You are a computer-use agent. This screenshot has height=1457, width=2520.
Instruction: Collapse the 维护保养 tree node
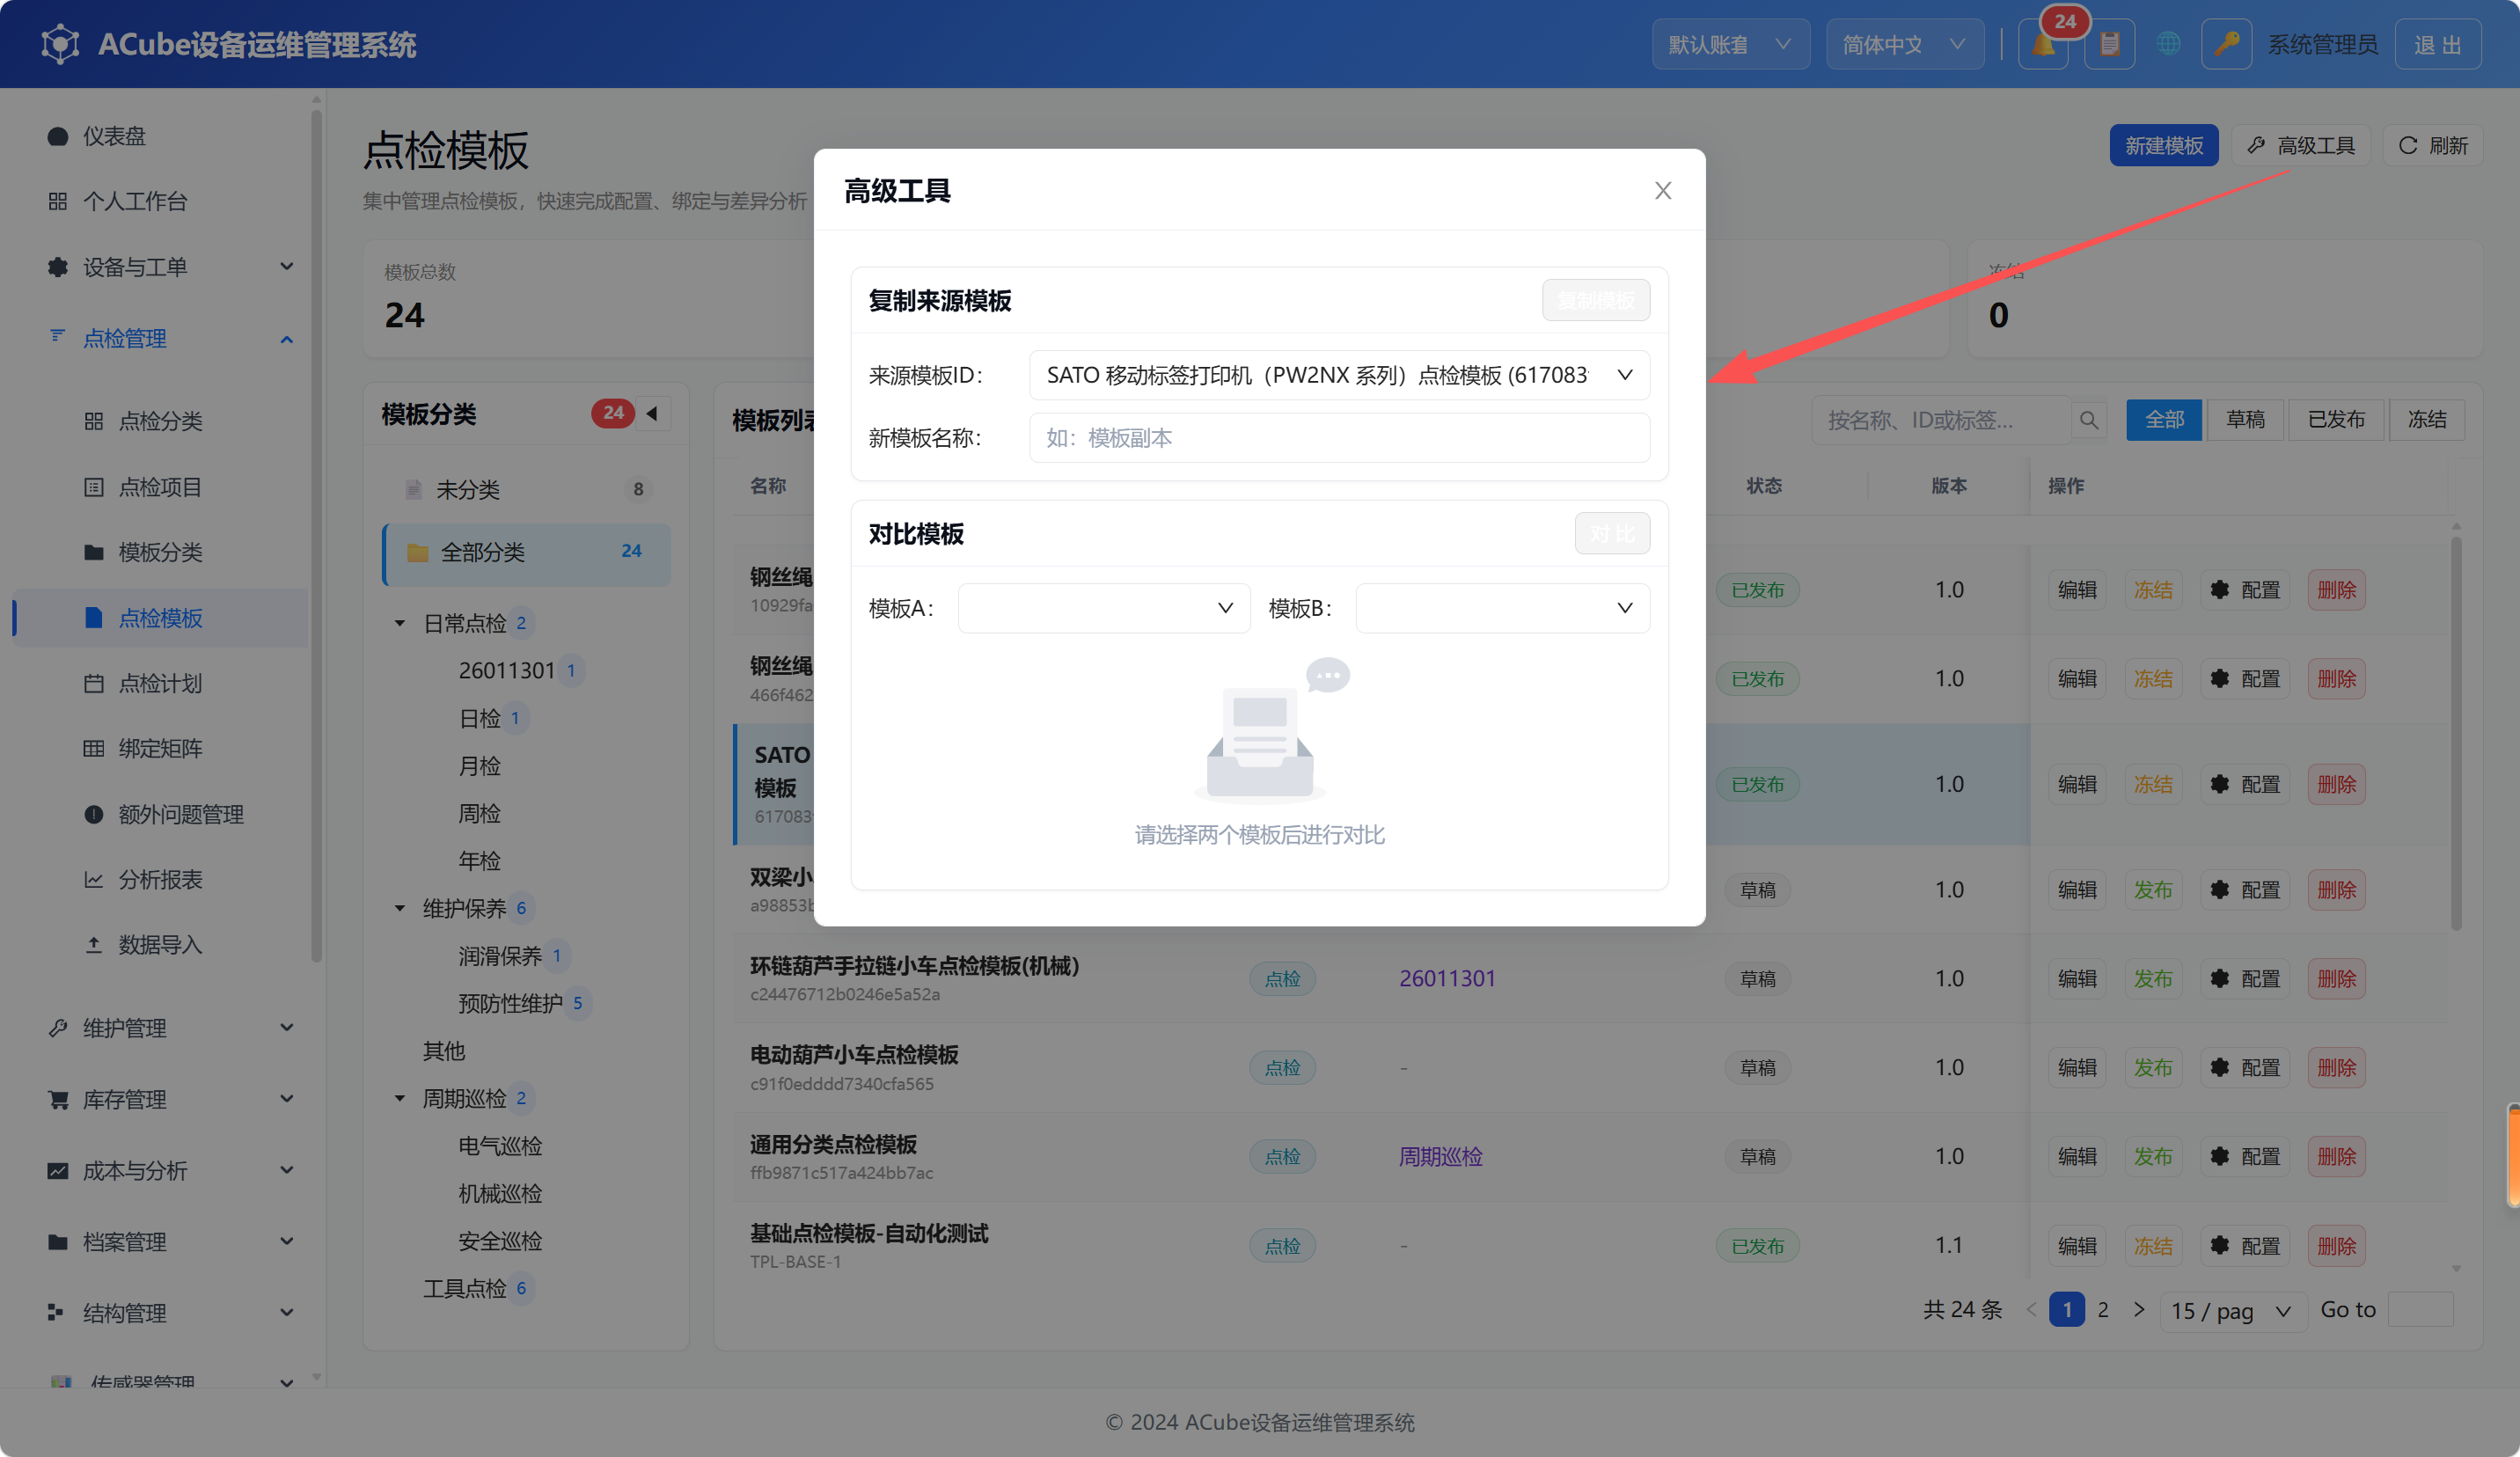point(400,908)
